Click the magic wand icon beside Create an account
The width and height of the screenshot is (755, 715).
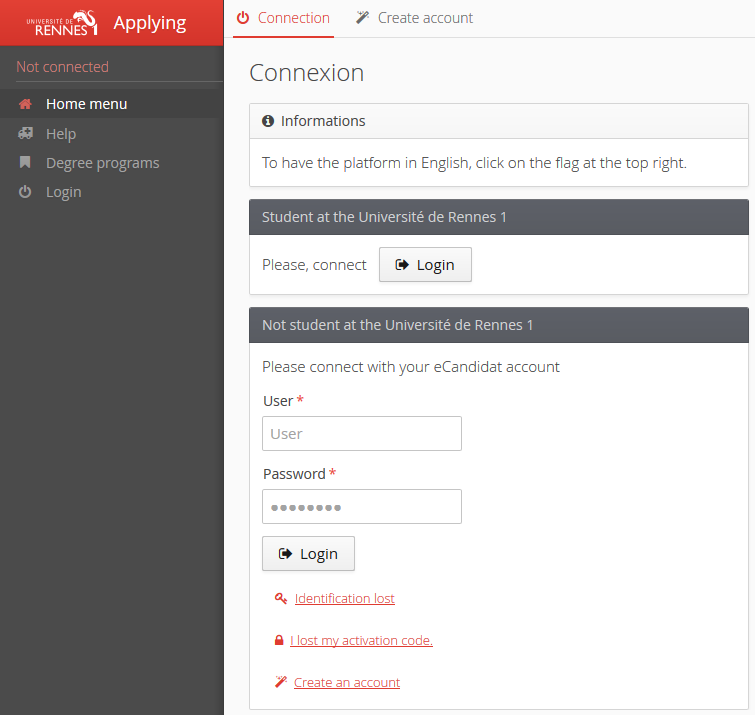pos(281,683)
